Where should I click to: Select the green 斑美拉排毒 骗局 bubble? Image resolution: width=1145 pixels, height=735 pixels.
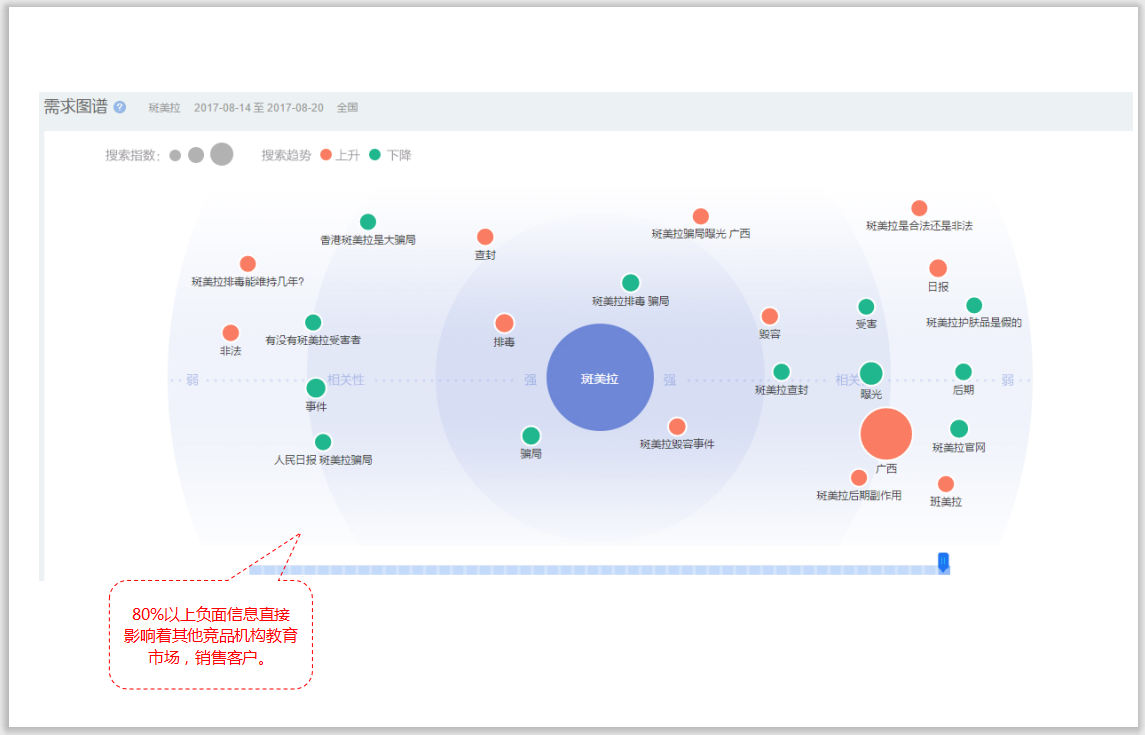[630, 282]
